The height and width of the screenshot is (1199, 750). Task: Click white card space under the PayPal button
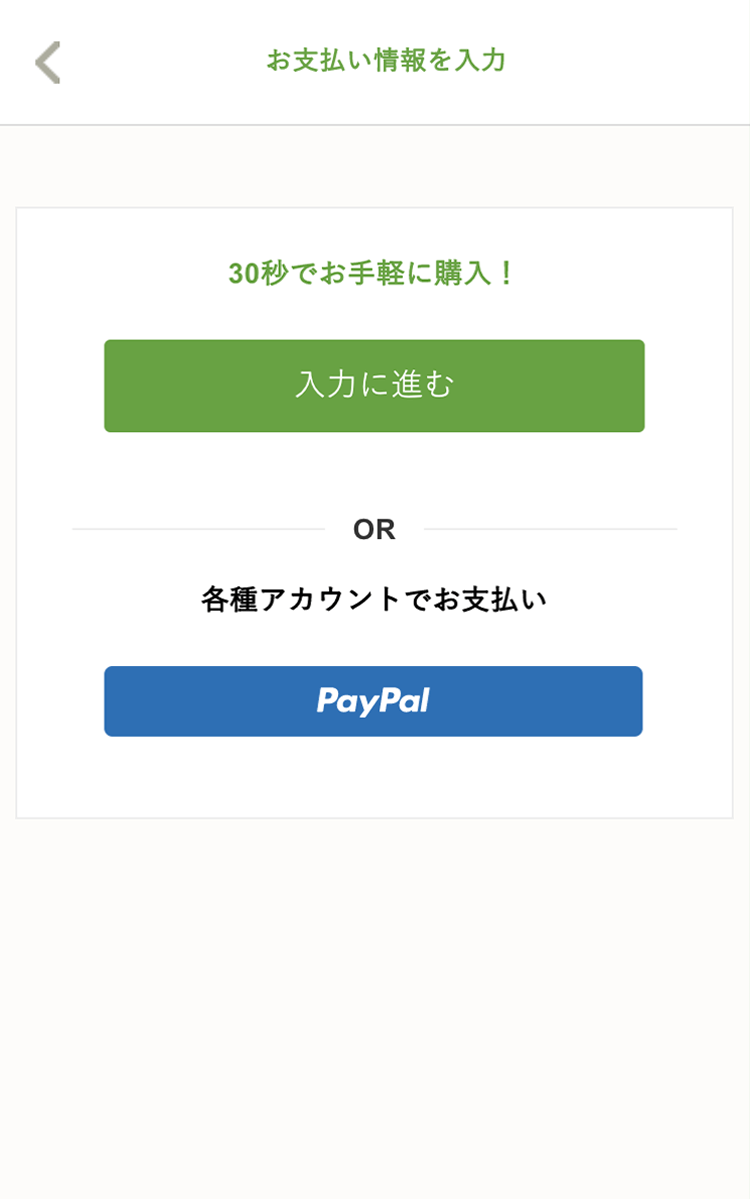(x=375, y=776)
